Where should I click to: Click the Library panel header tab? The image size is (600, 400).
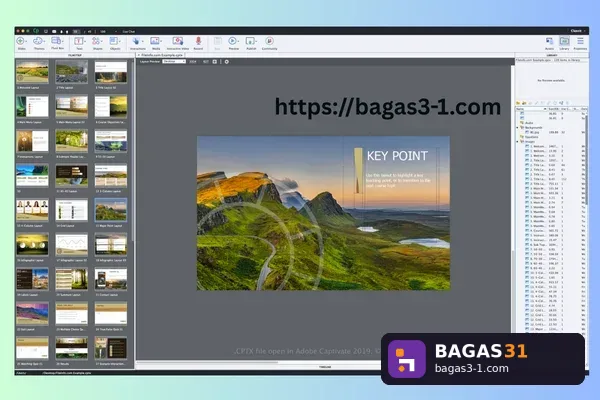point(551,56)
